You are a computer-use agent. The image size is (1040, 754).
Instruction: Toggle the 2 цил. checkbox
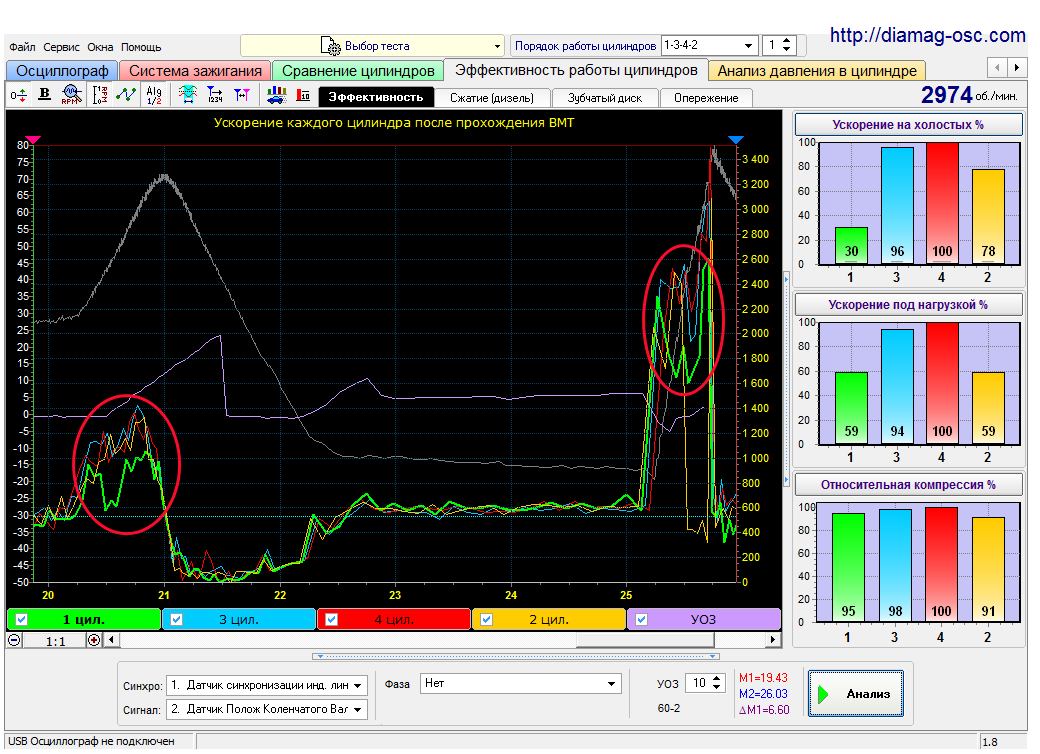tap(487, 619)
